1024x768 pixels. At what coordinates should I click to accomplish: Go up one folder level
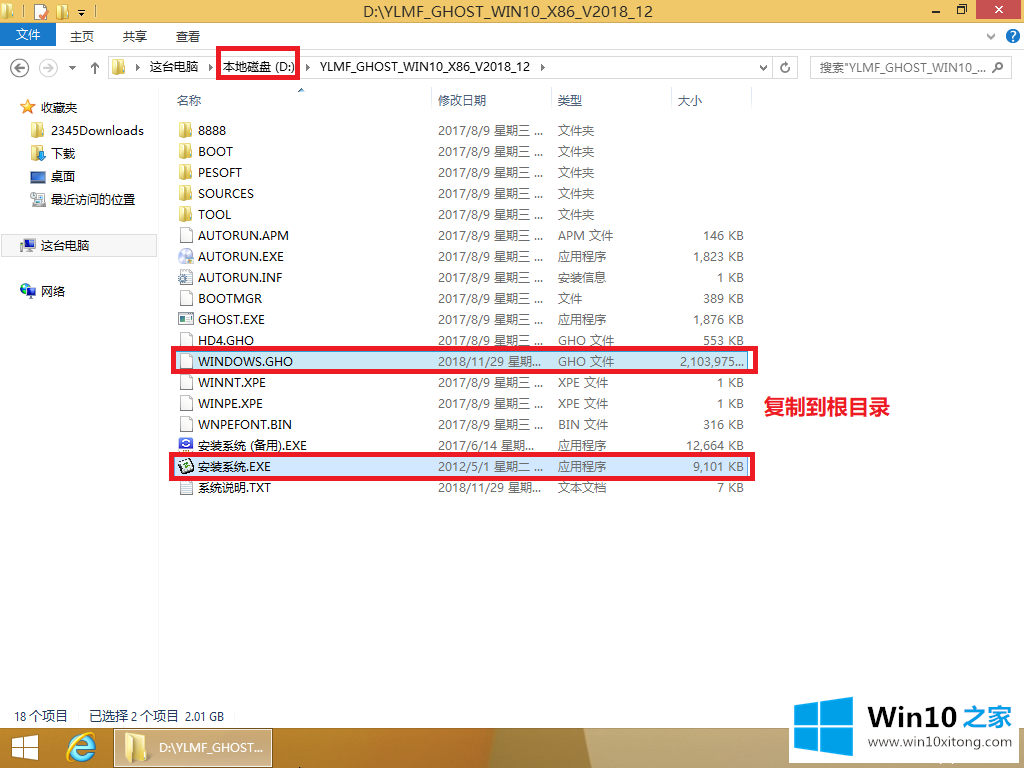point(95,67)
